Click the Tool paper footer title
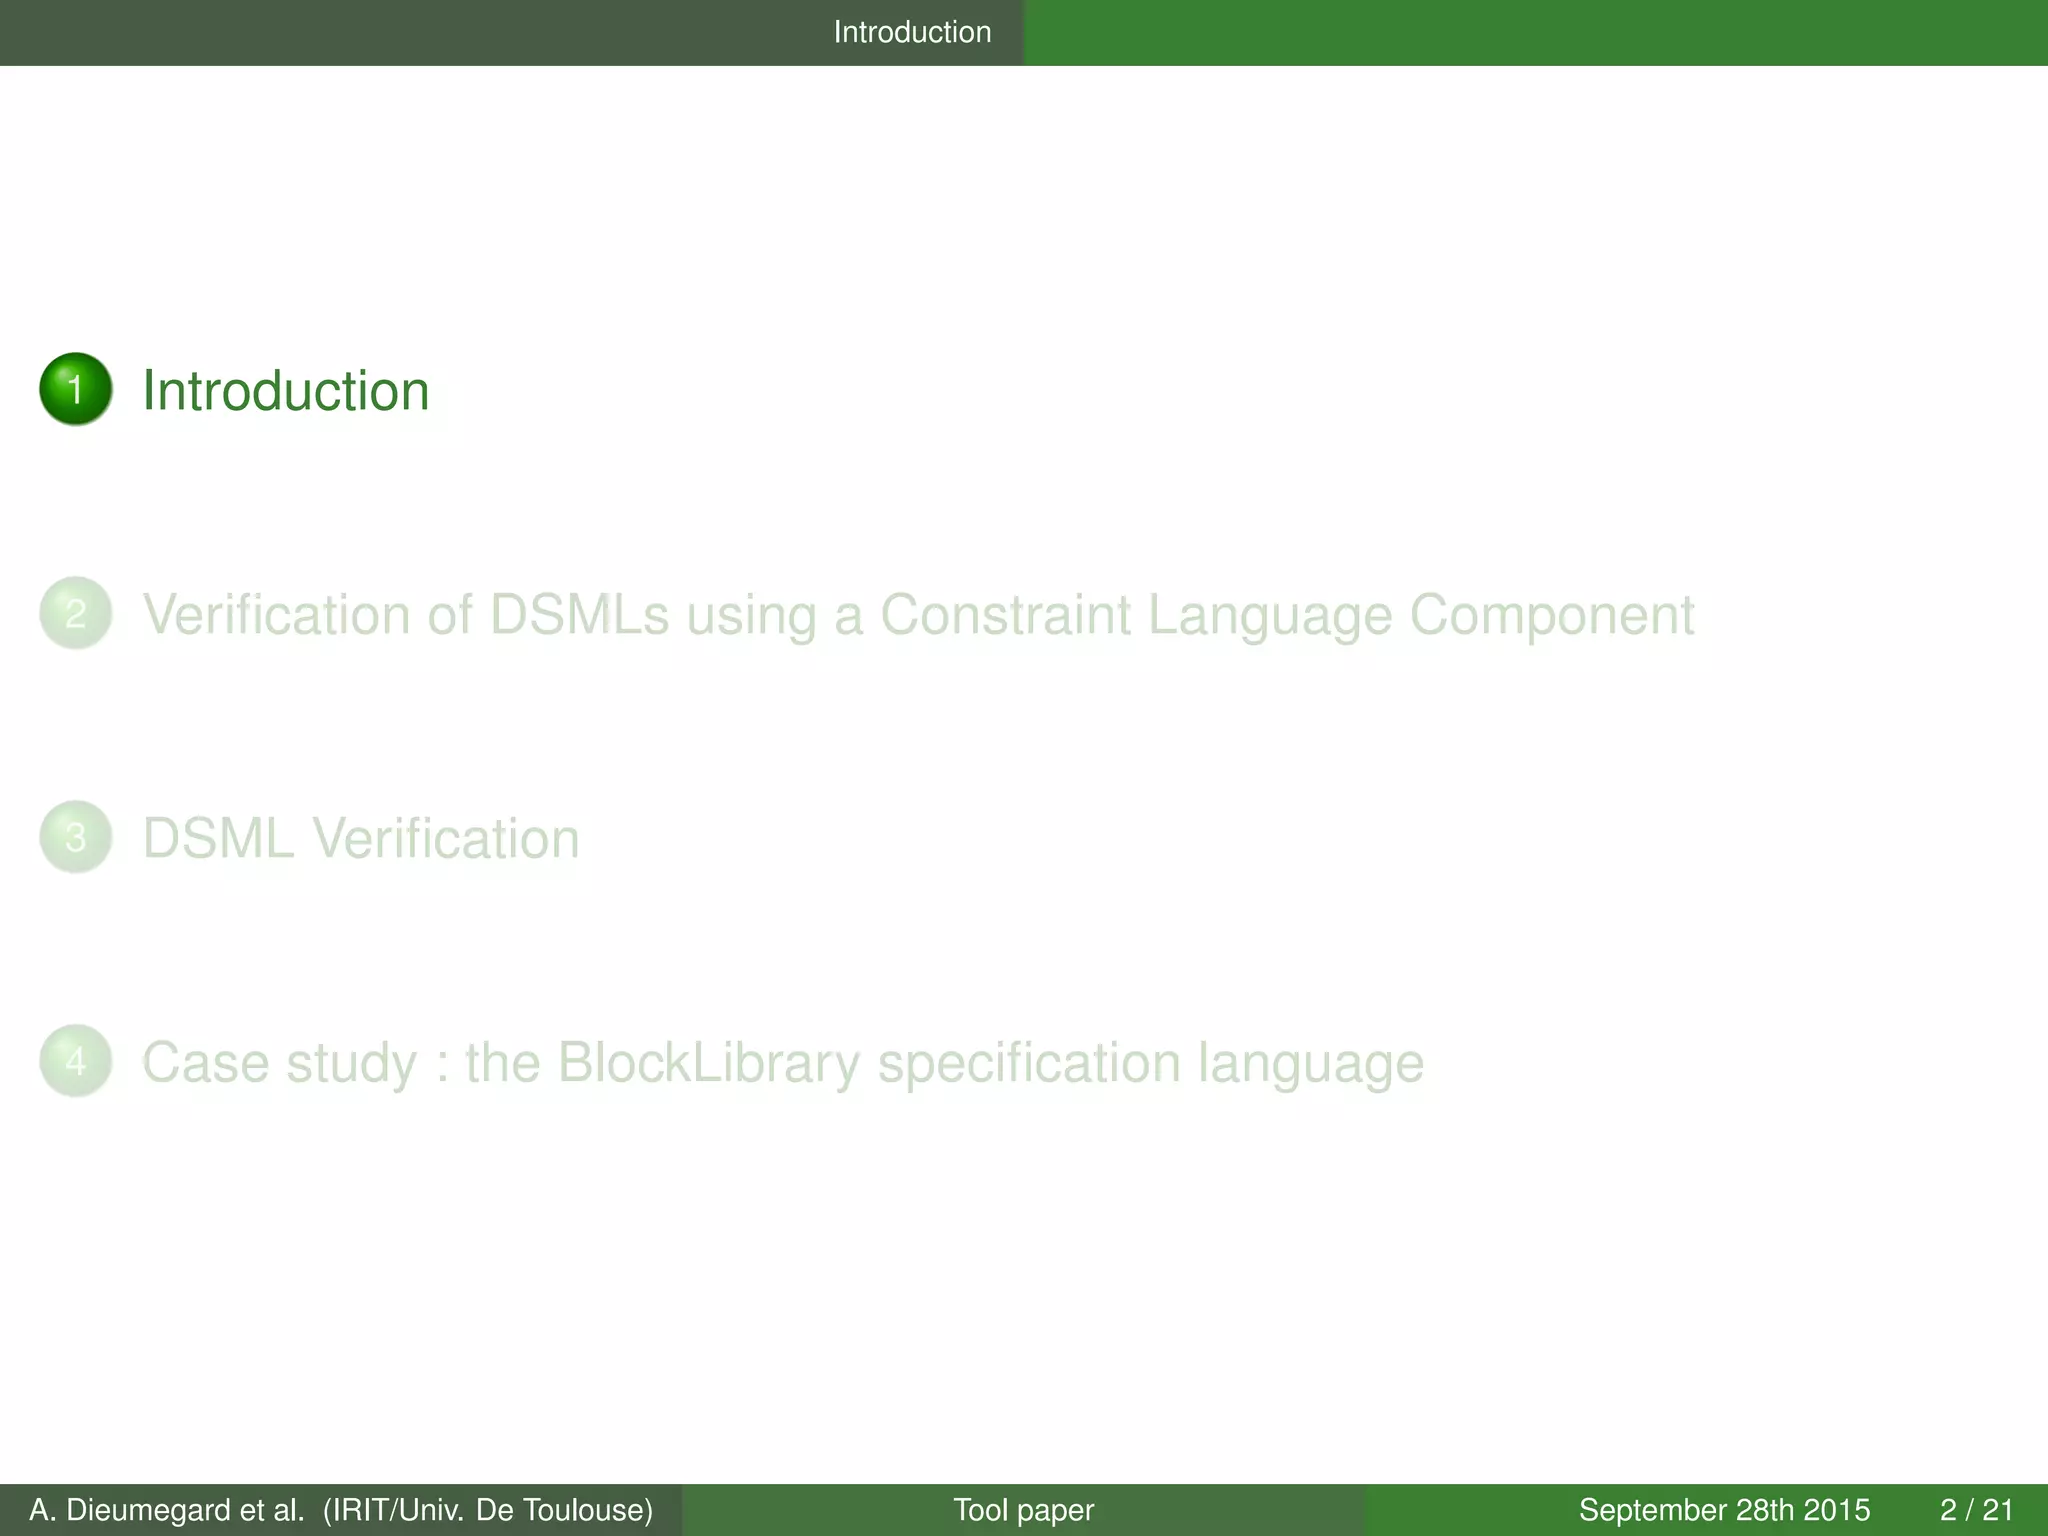The width and height of the screenshot is (2048, 1536). point(1023,1510)
